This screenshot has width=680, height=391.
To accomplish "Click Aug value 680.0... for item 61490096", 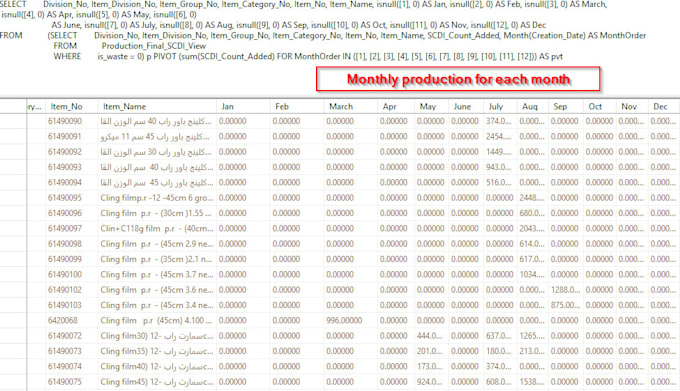I will 532,213.
